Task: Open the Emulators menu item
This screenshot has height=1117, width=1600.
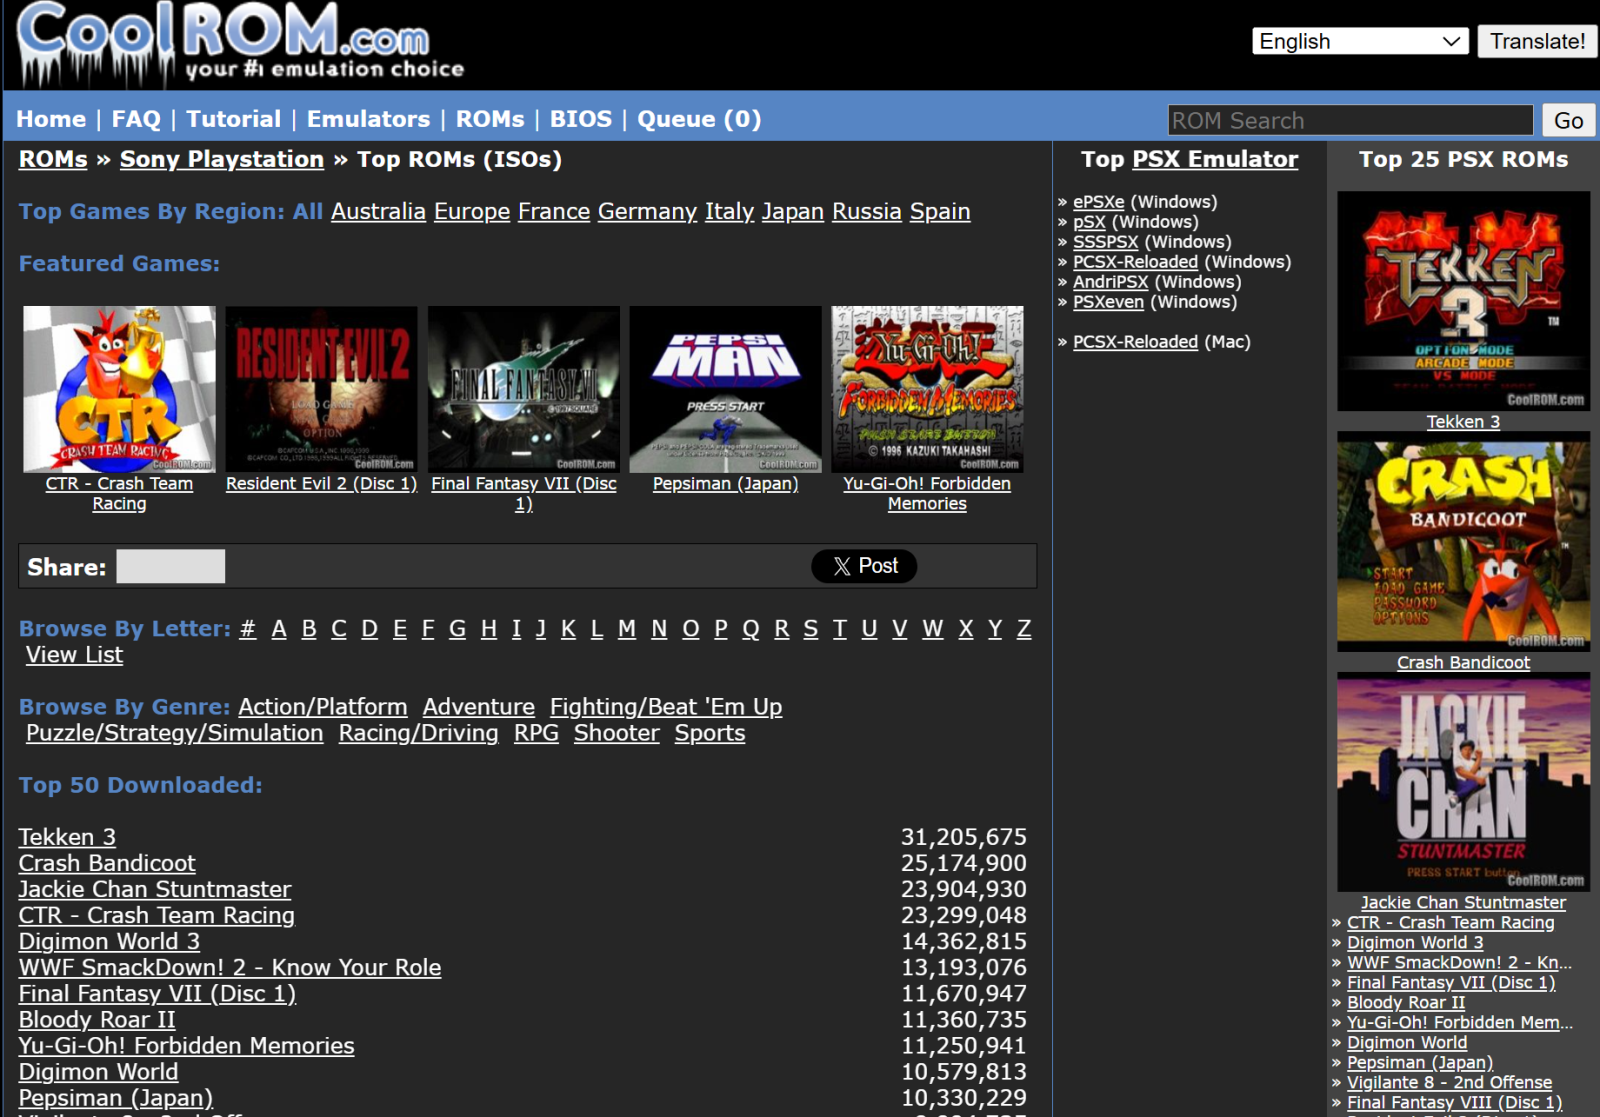Action: (368, 119)
